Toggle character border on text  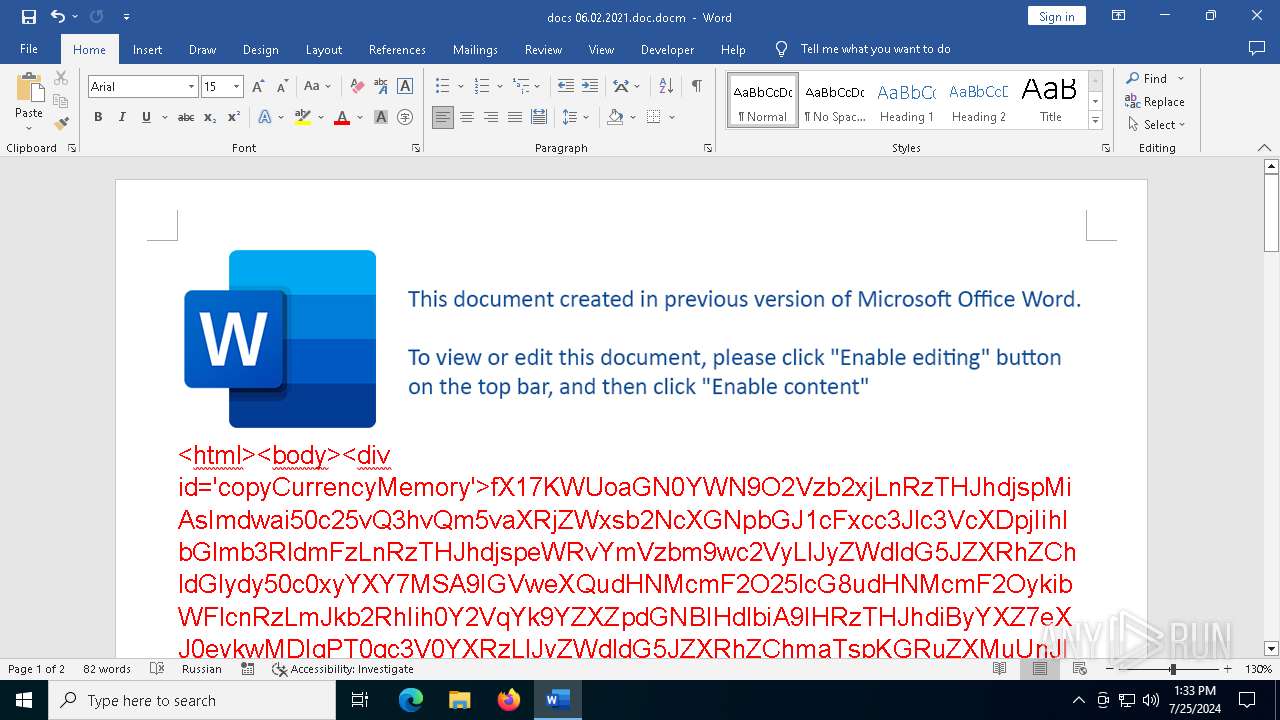tap(405, 87)
